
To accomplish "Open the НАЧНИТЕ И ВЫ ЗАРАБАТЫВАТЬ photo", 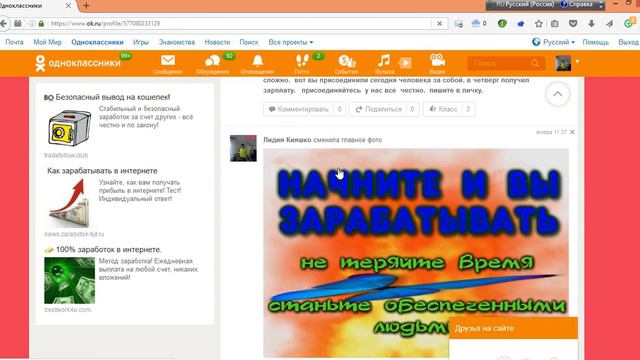I will 416,252.
